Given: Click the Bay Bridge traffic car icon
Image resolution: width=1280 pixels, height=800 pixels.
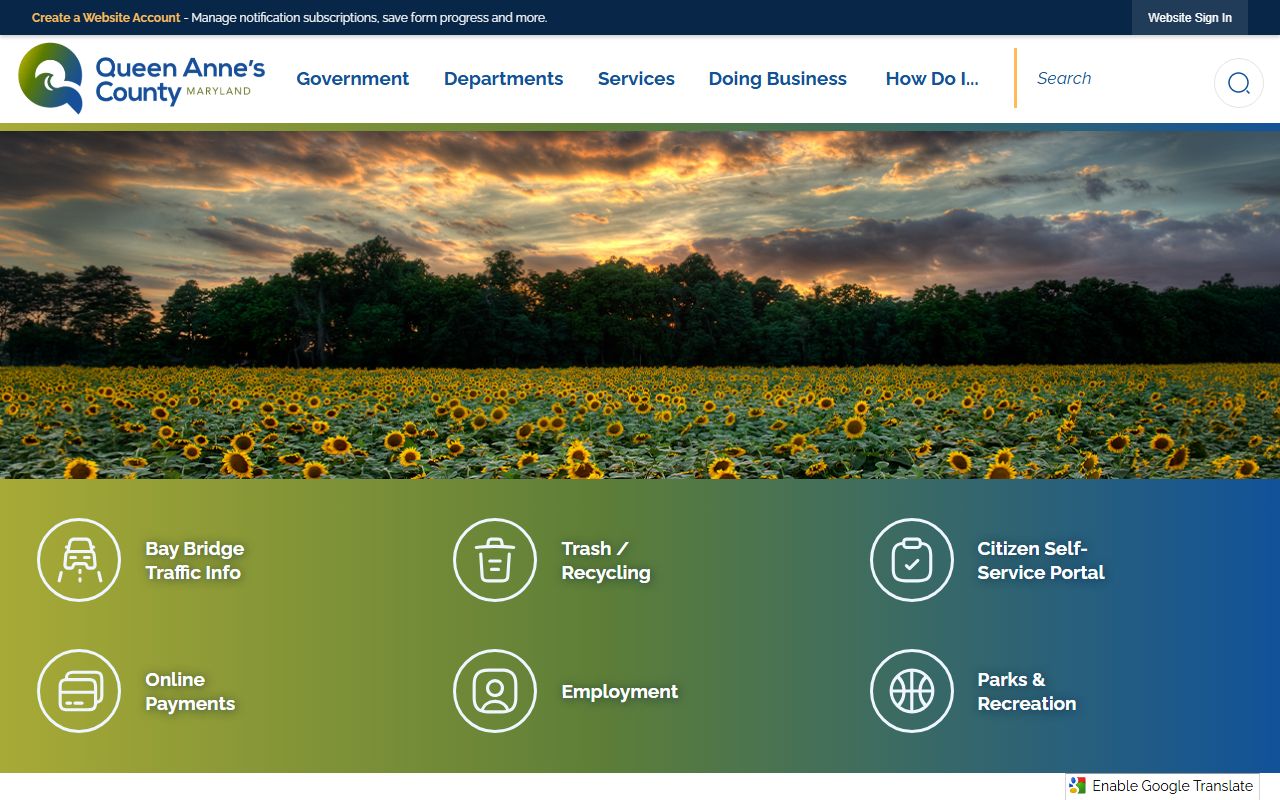Looking at the screenshot, I should 79,560.
